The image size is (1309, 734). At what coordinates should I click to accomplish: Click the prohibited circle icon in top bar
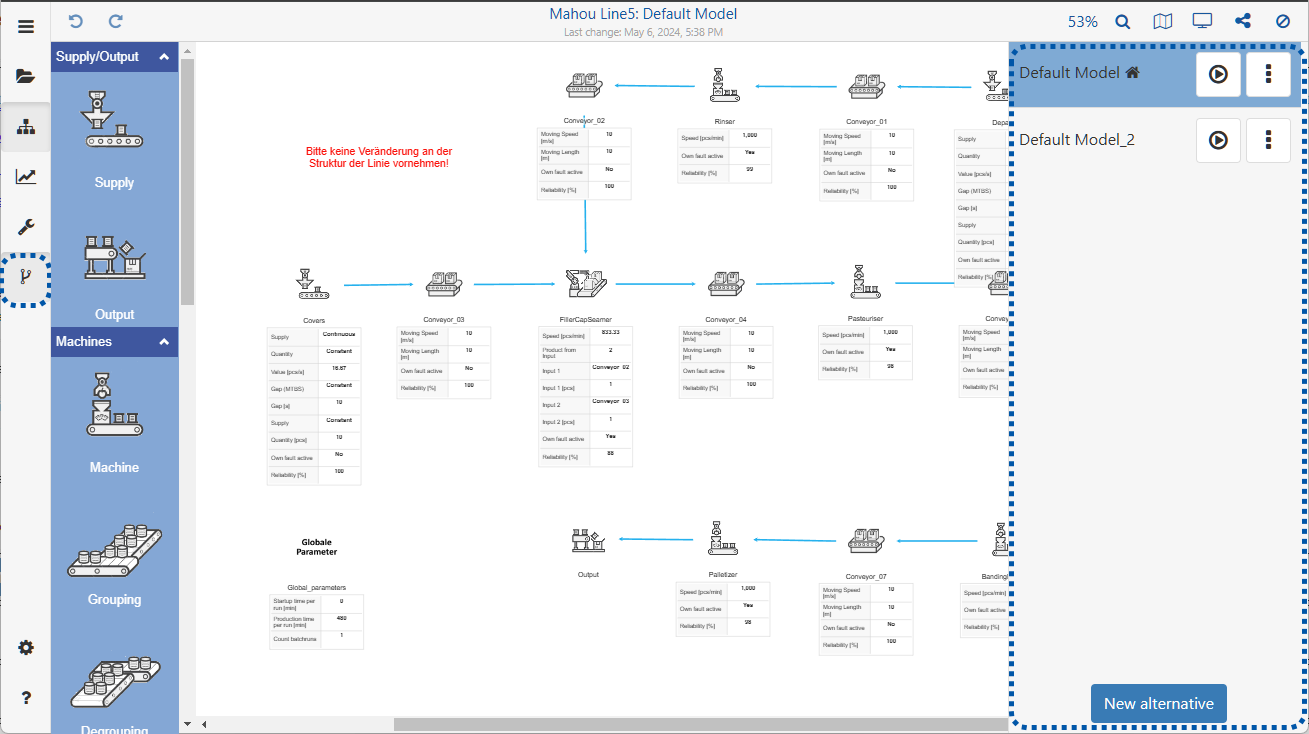[1283, 21]
